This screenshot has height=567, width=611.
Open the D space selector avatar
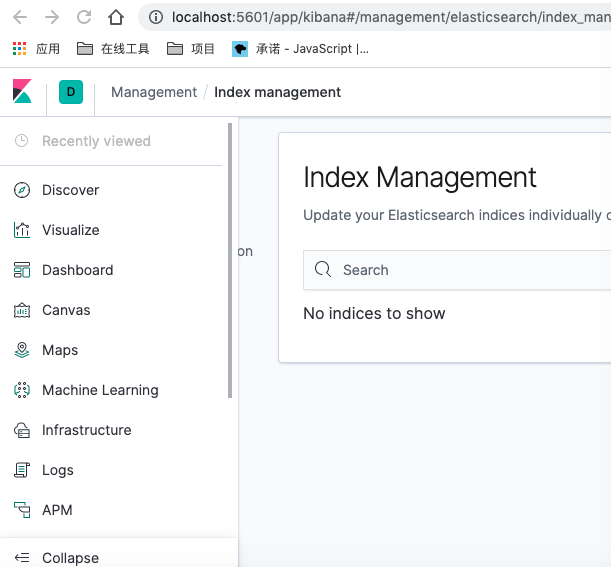(71, 92)
